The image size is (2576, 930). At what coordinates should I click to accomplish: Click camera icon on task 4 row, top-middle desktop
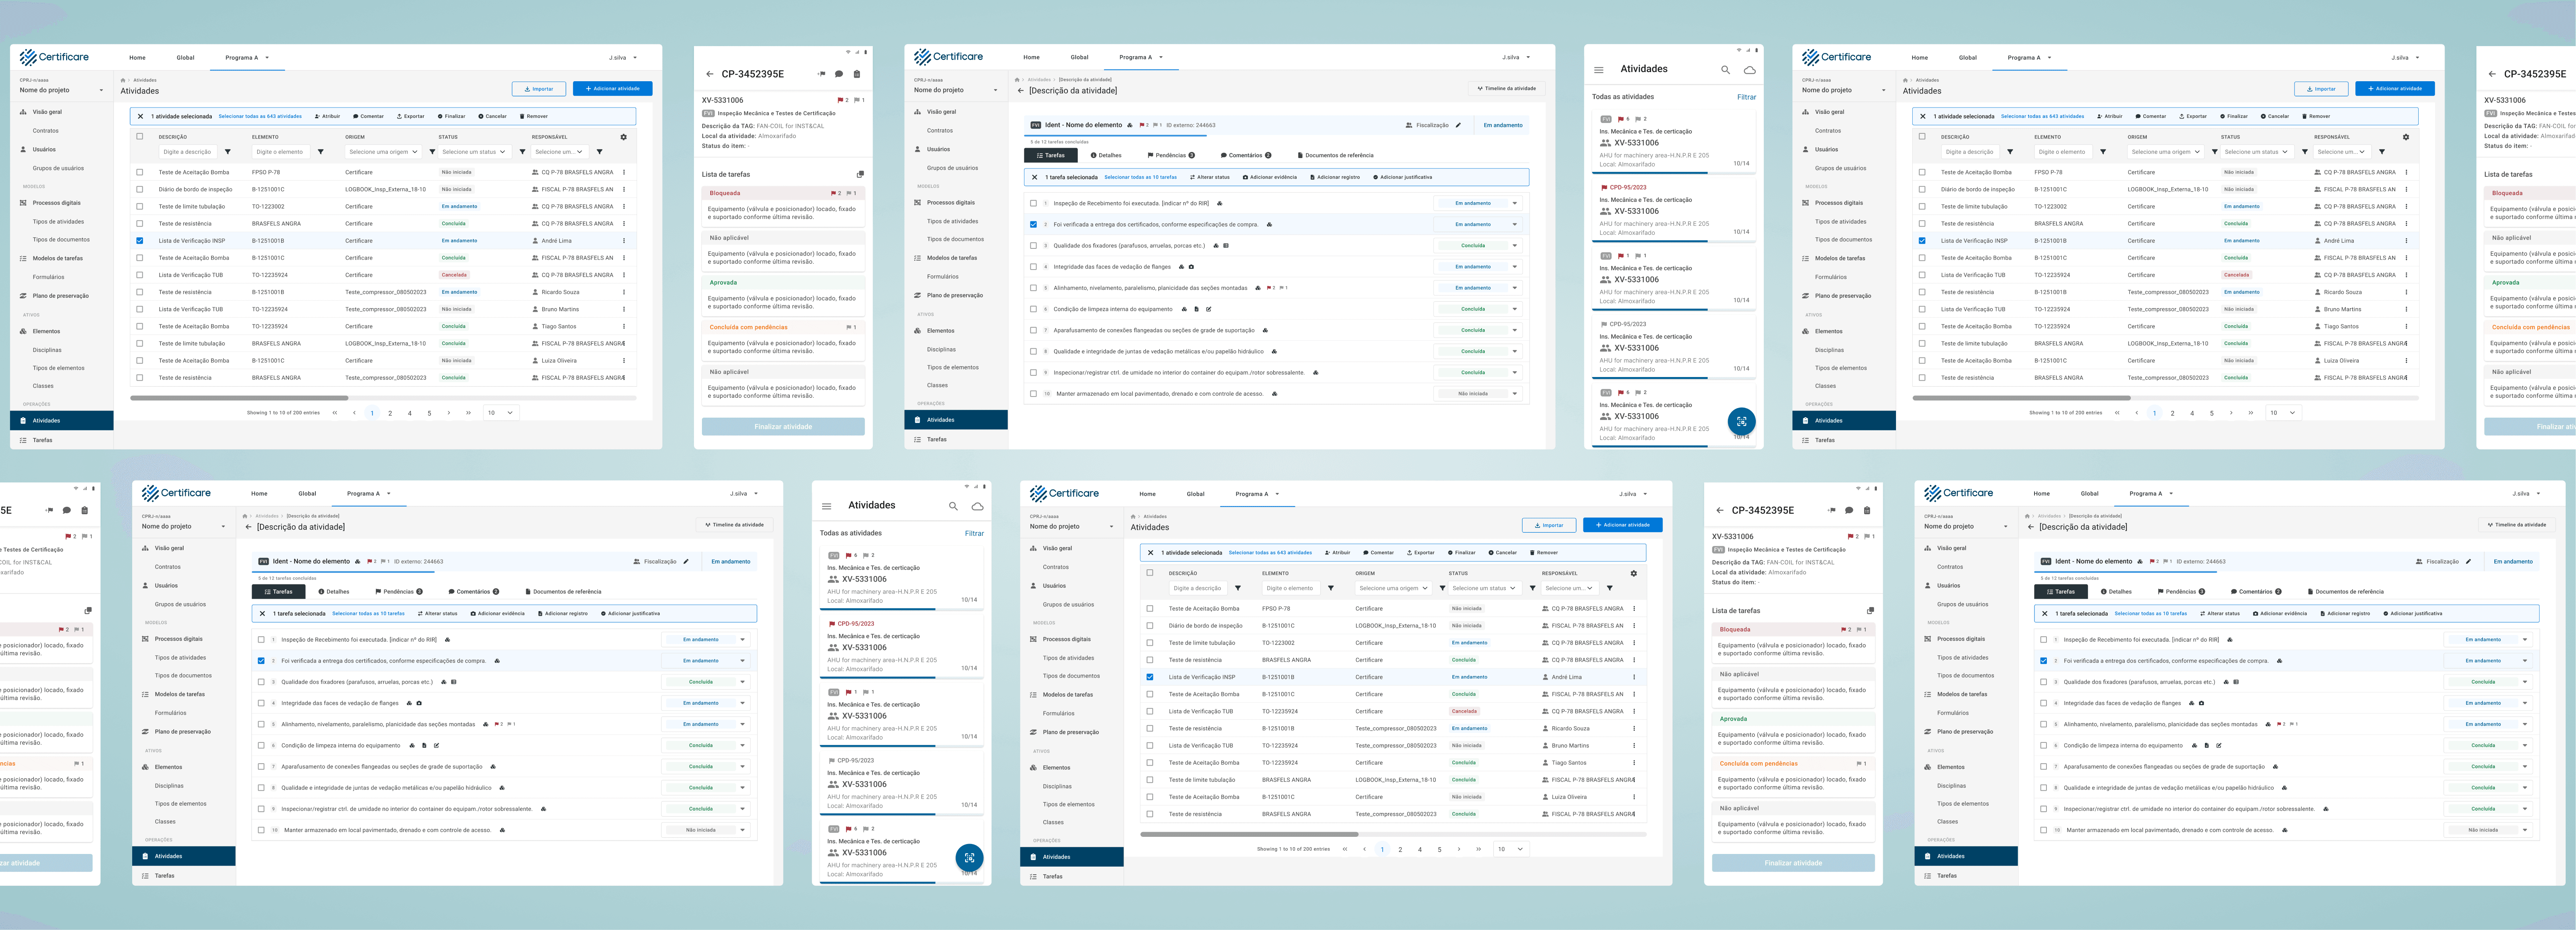tap(1191, 267)
